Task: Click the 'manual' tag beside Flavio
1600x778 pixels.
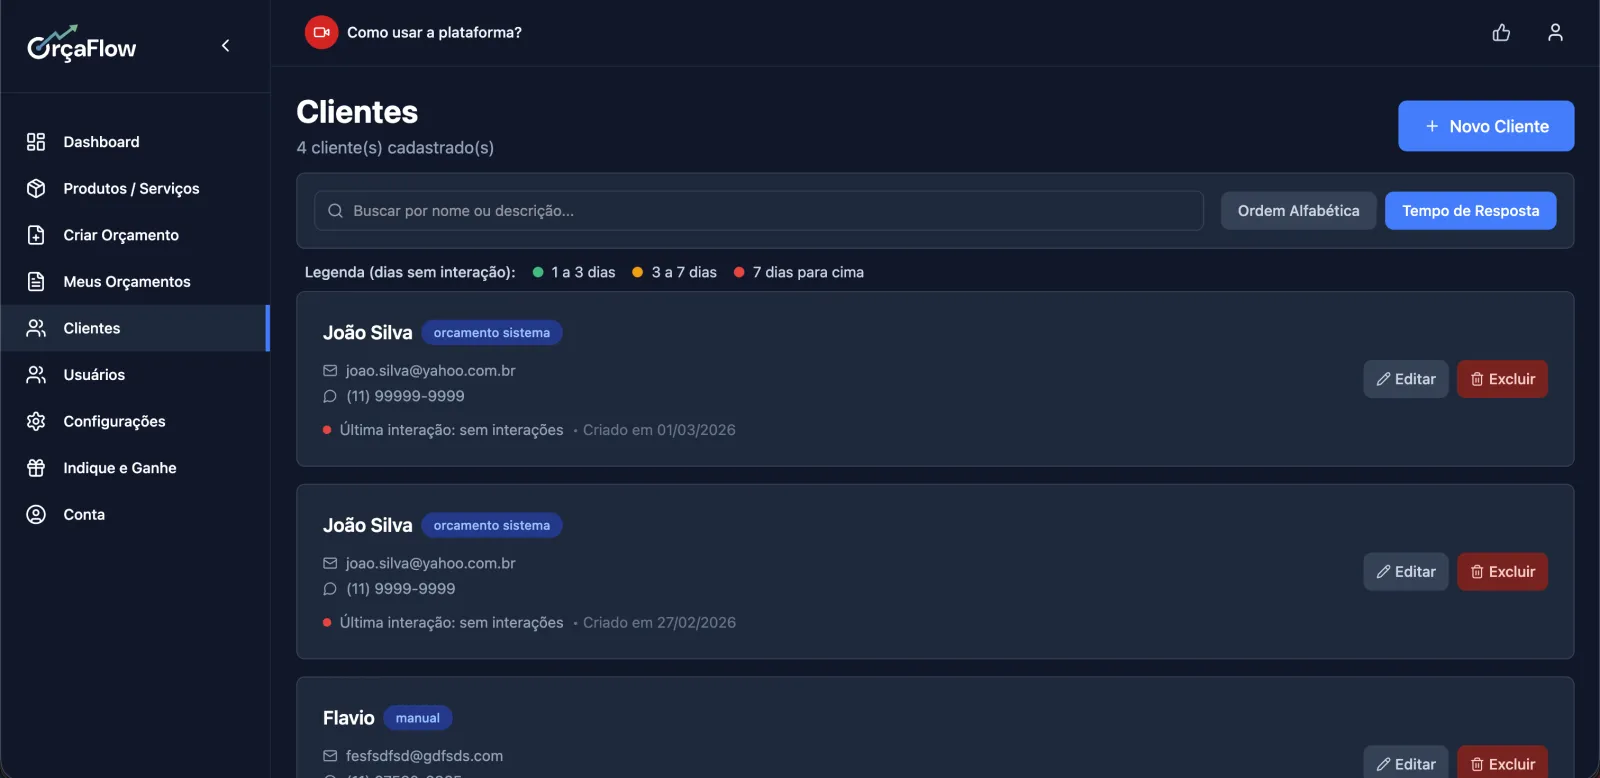Action: click(x=418, y=718)
